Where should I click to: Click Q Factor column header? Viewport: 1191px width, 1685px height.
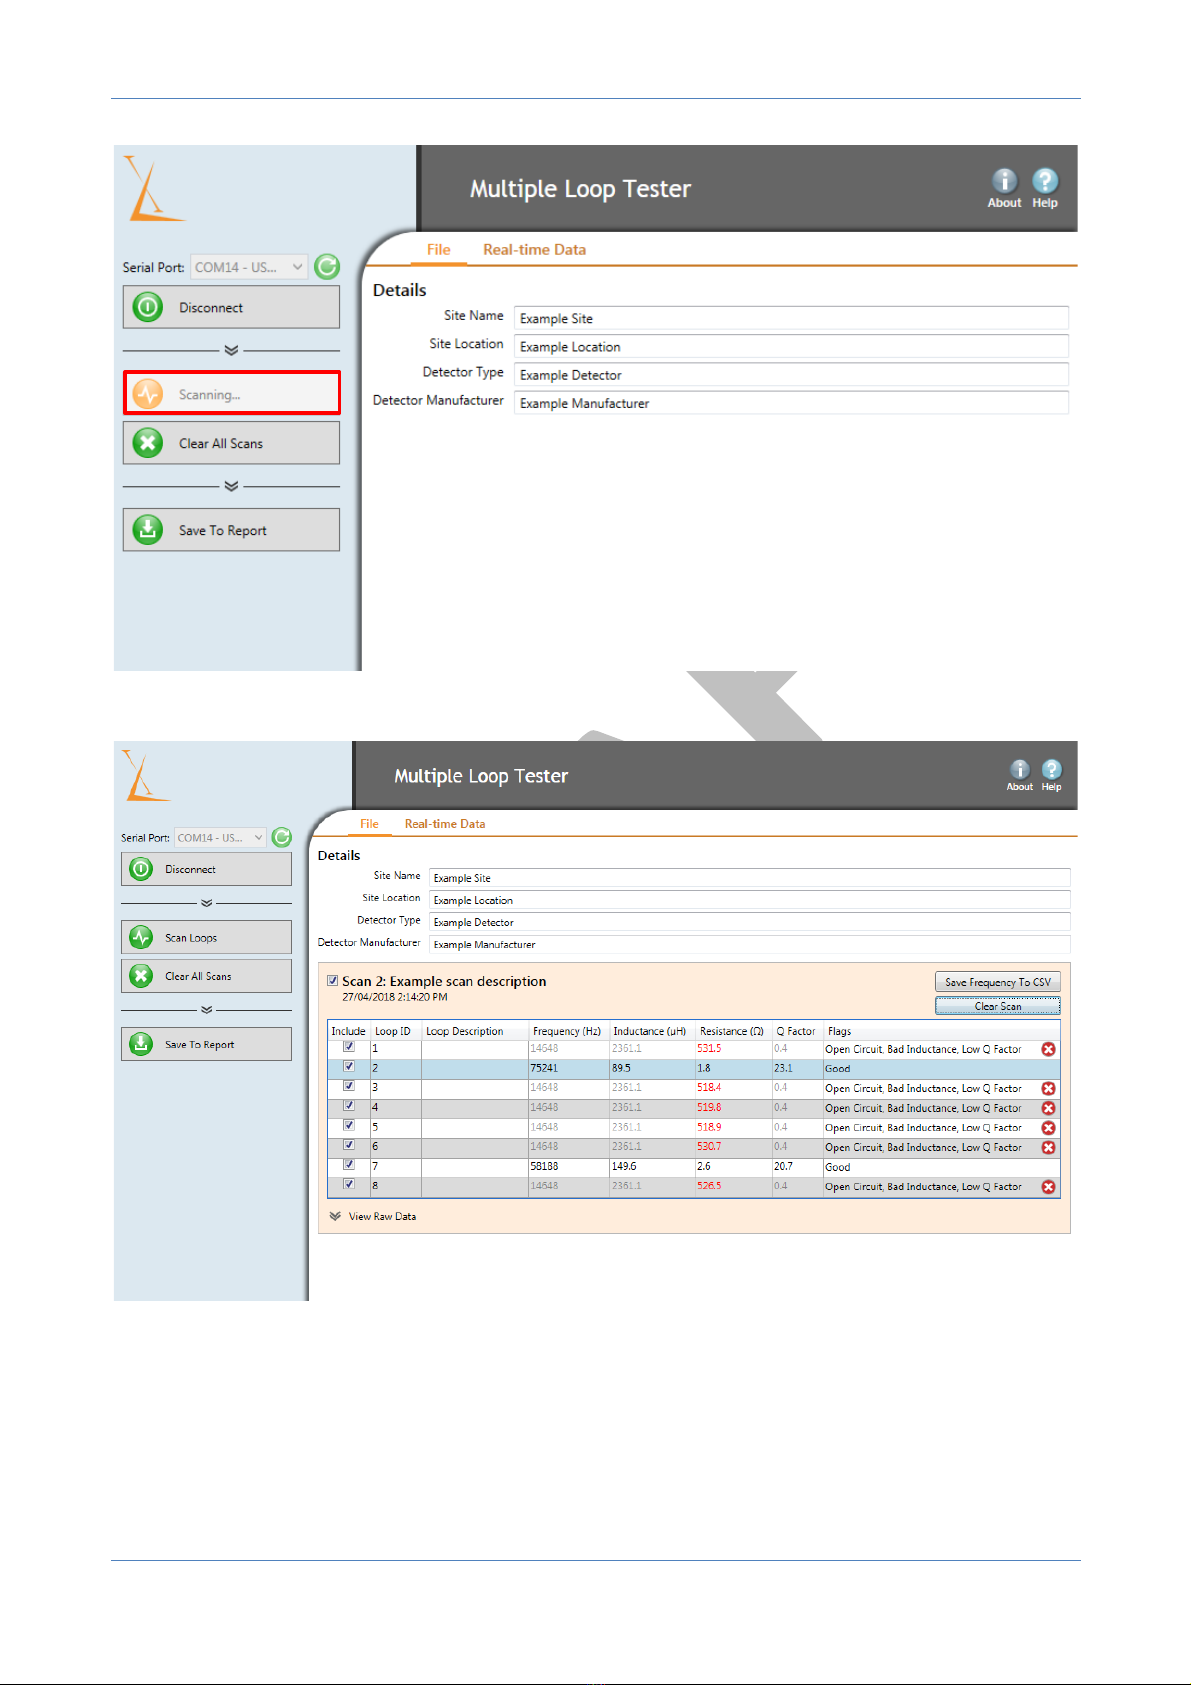click(x=796, y=1031)
